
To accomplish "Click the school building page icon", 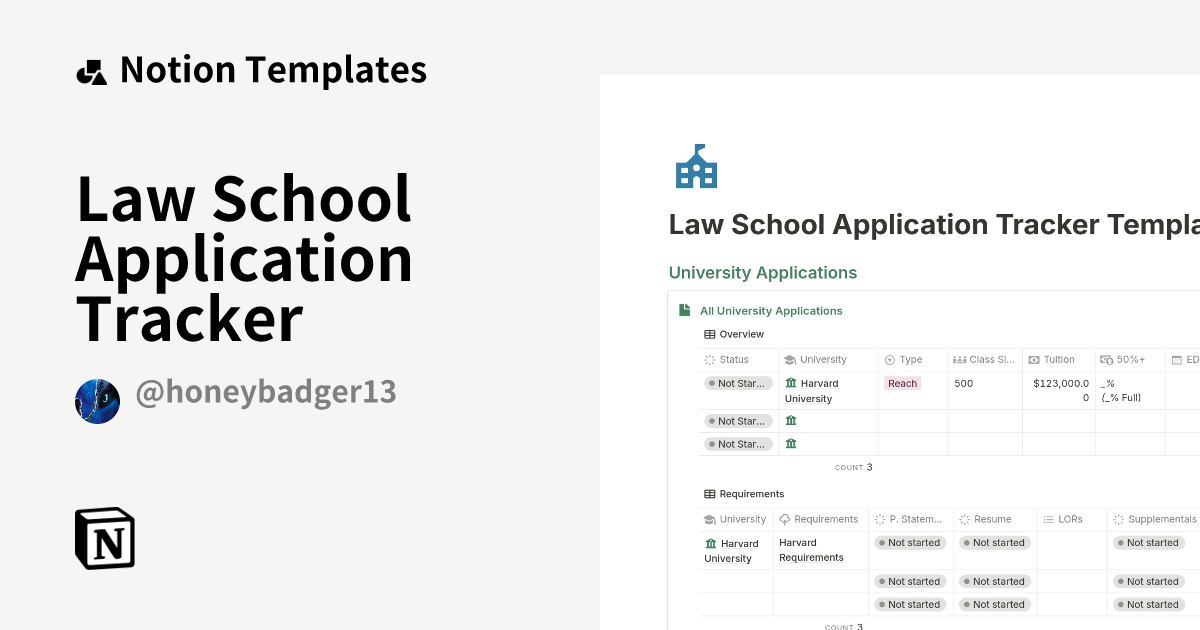I will tap(697, 166).
